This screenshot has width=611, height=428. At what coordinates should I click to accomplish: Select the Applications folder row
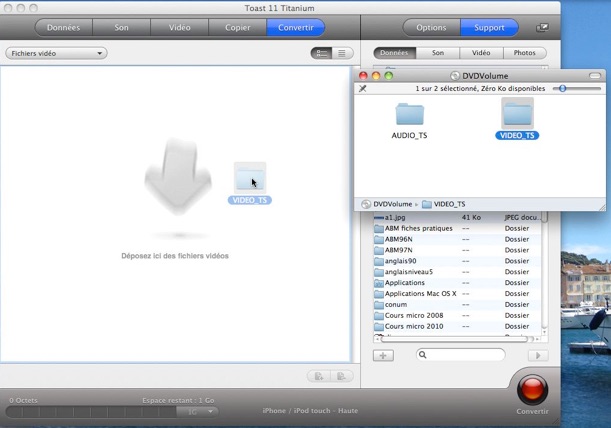[457, 283]
